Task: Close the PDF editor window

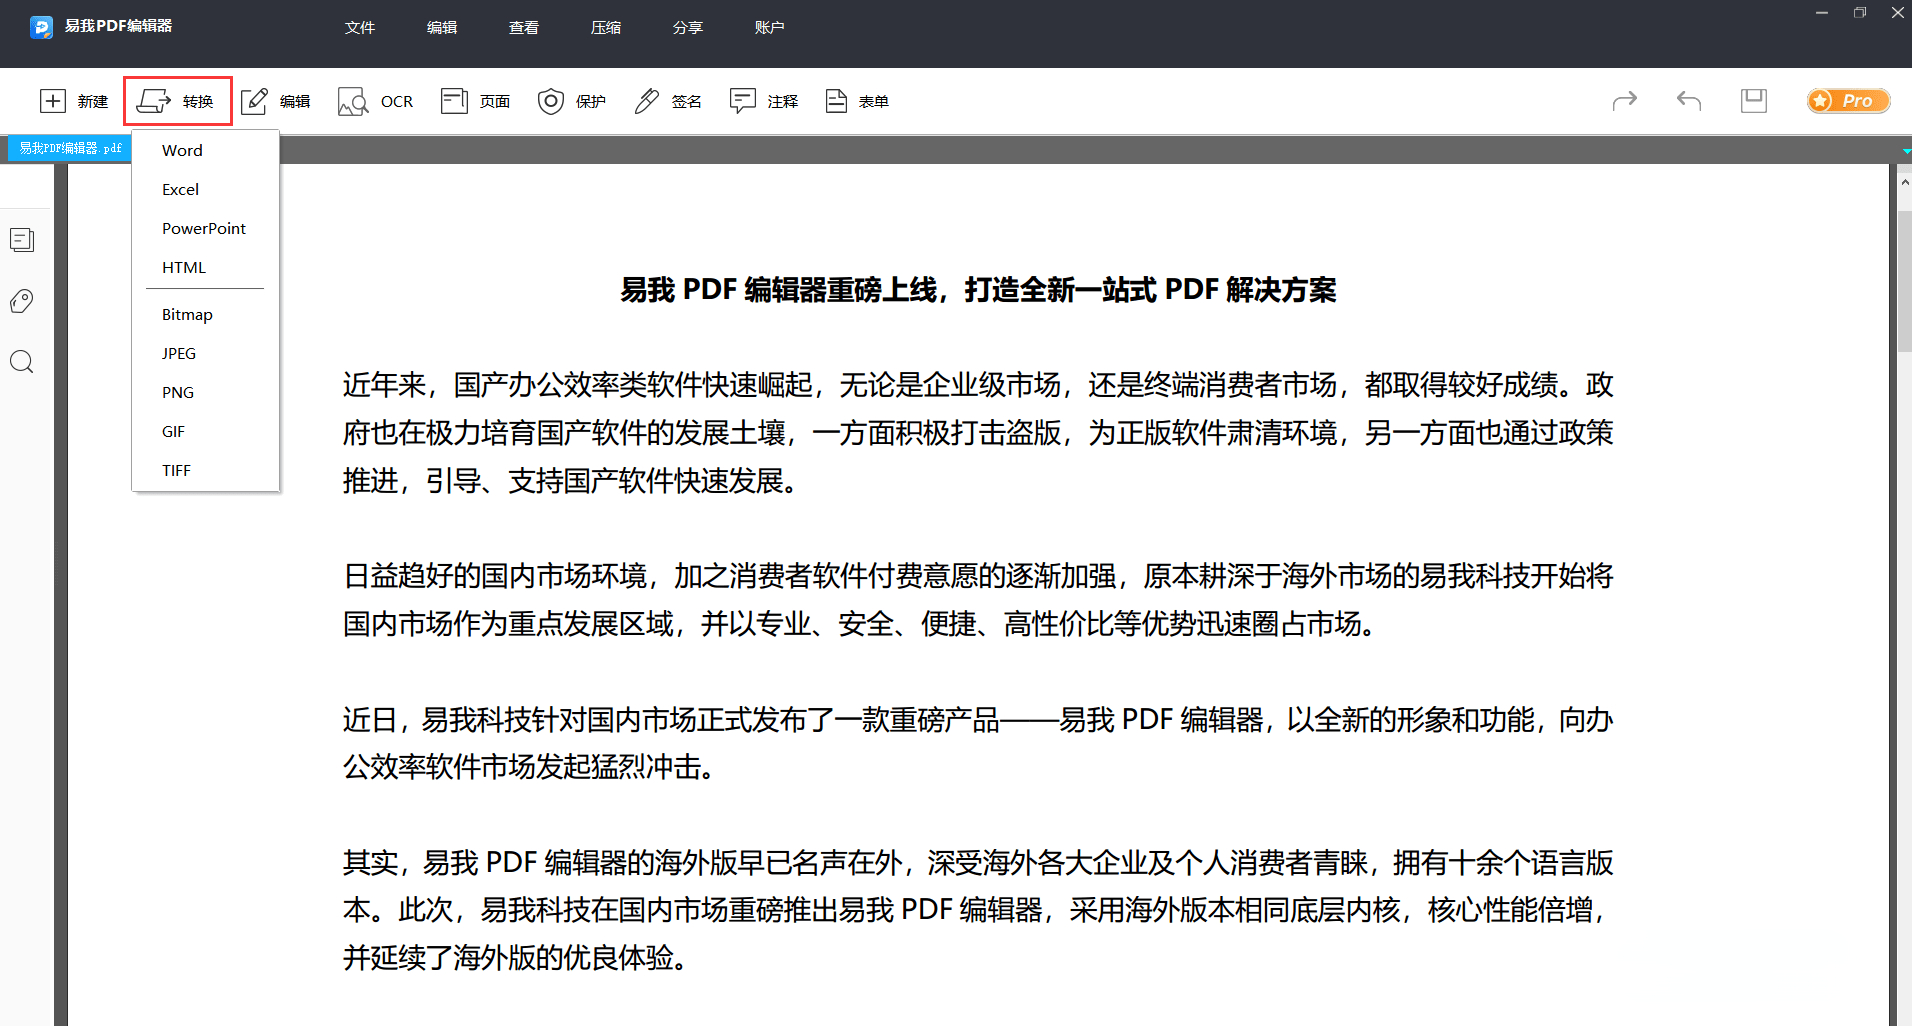Action: pyautogui.click(x=1897, y=13)
